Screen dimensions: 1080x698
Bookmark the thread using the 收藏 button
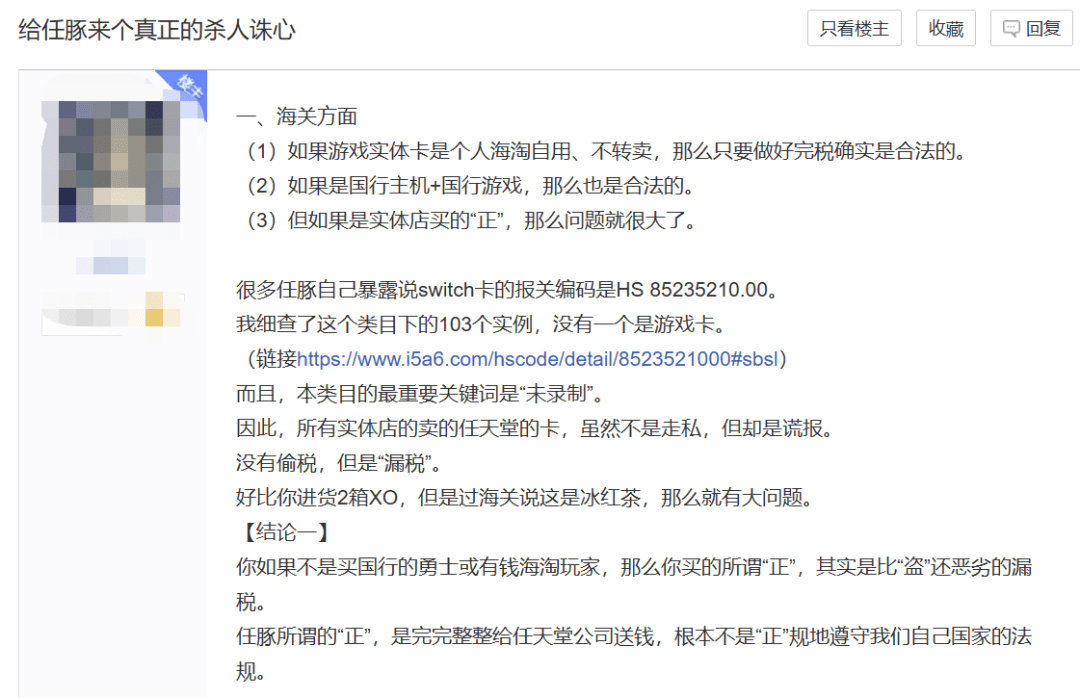(x=945, y=27)
